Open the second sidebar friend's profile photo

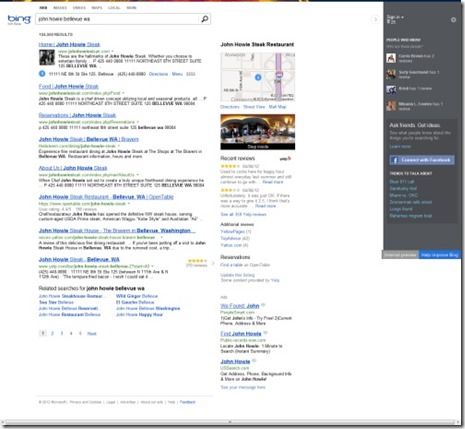coord(391,74)
